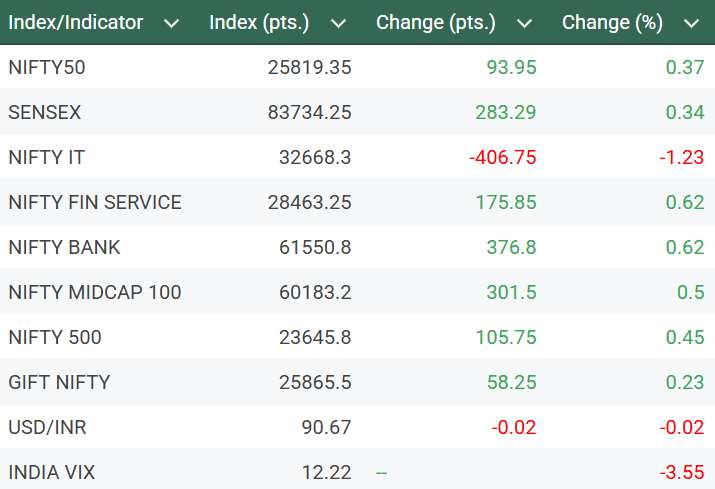
Task: Expand the Change (%) column chevron
Action: click(x=691, y=23)
